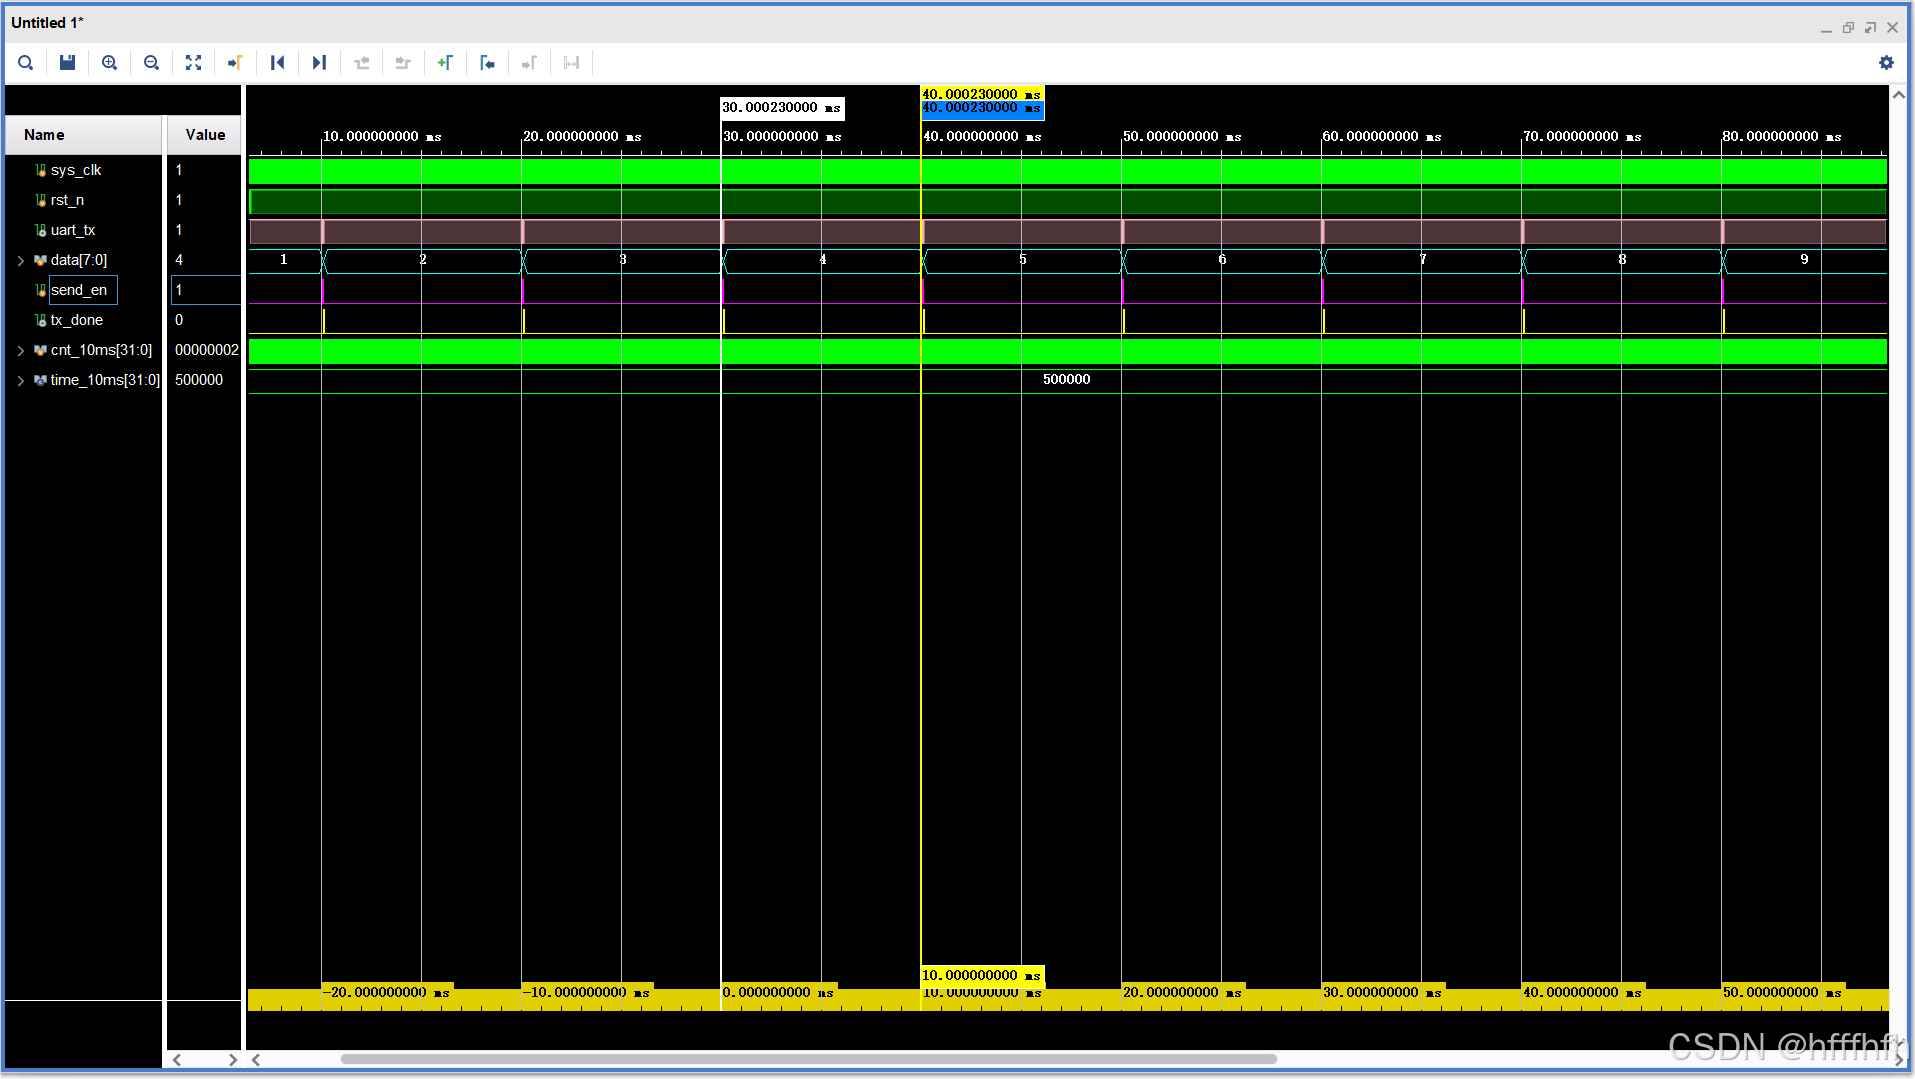Maximize the waveform panel
Viewport: 1915px width, 1079px height.
1848,27
